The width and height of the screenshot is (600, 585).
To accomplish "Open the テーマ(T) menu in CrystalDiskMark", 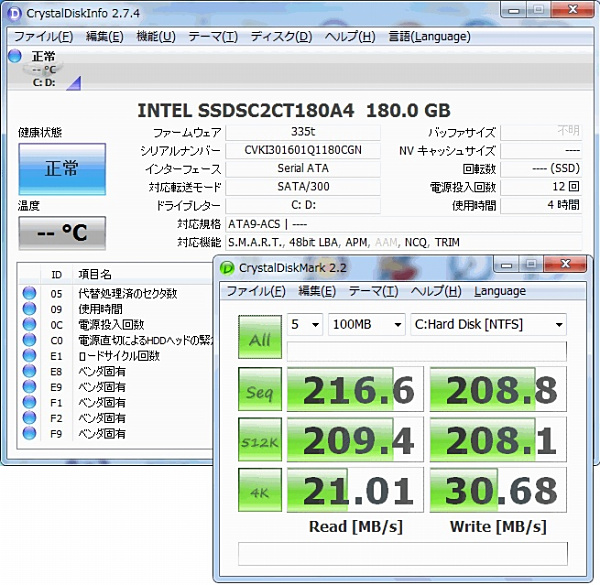I will click(x=373, y=291).
